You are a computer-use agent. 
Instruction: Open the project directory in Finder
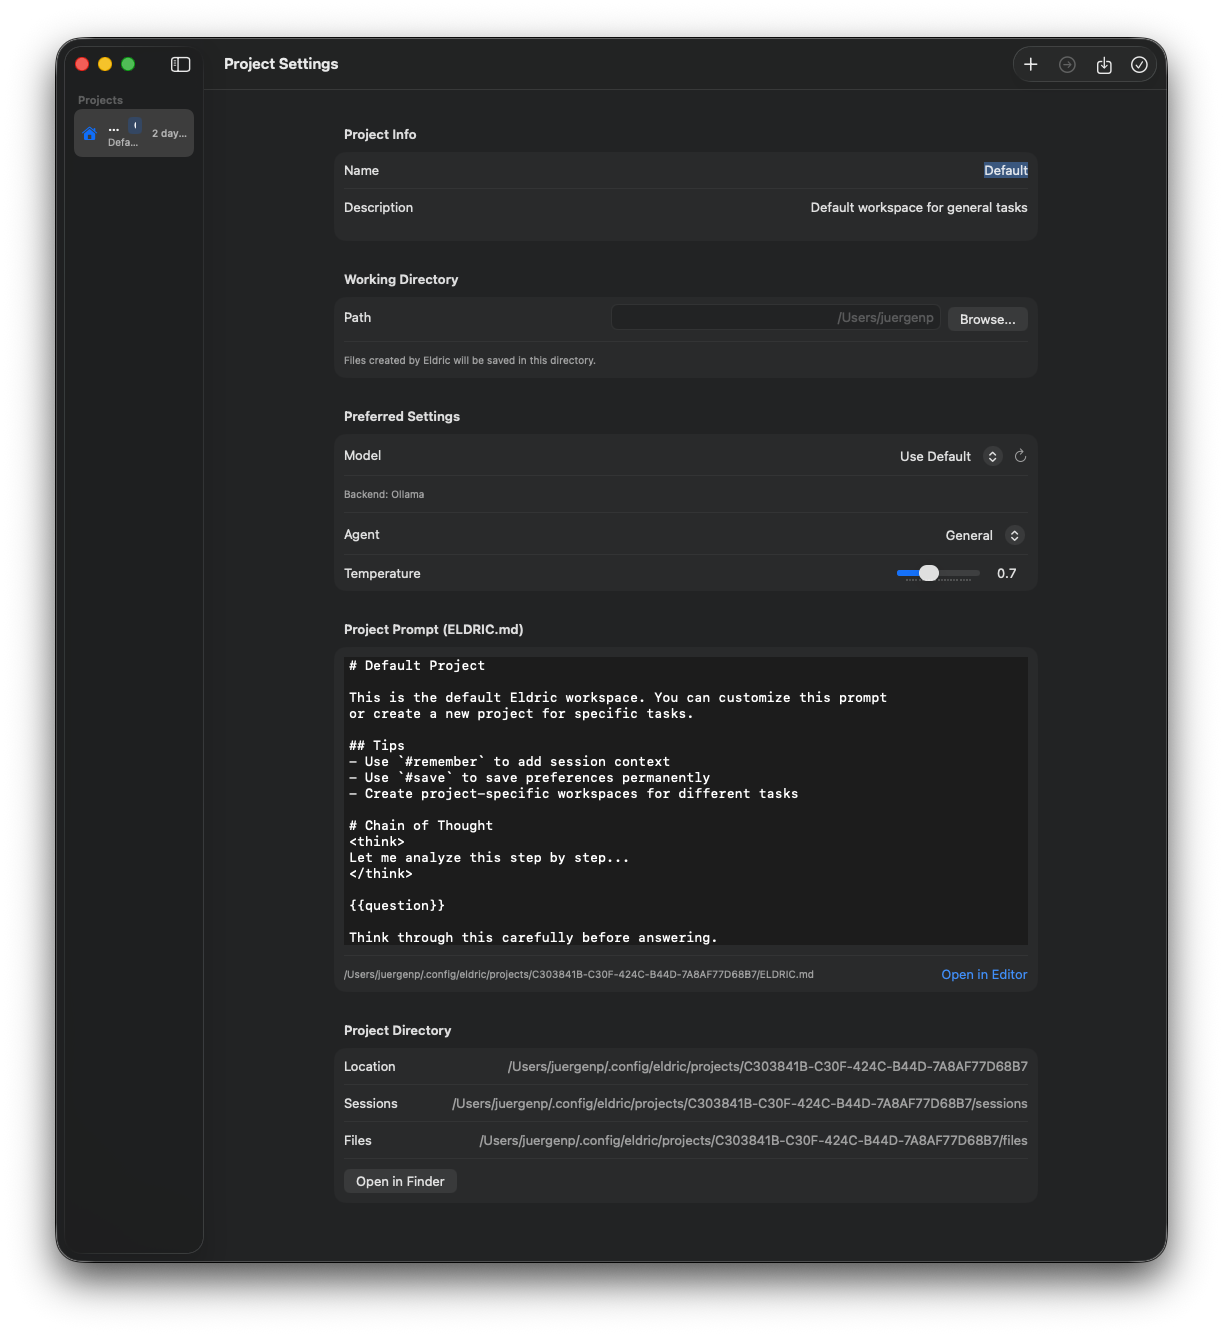coord(399,1181)
